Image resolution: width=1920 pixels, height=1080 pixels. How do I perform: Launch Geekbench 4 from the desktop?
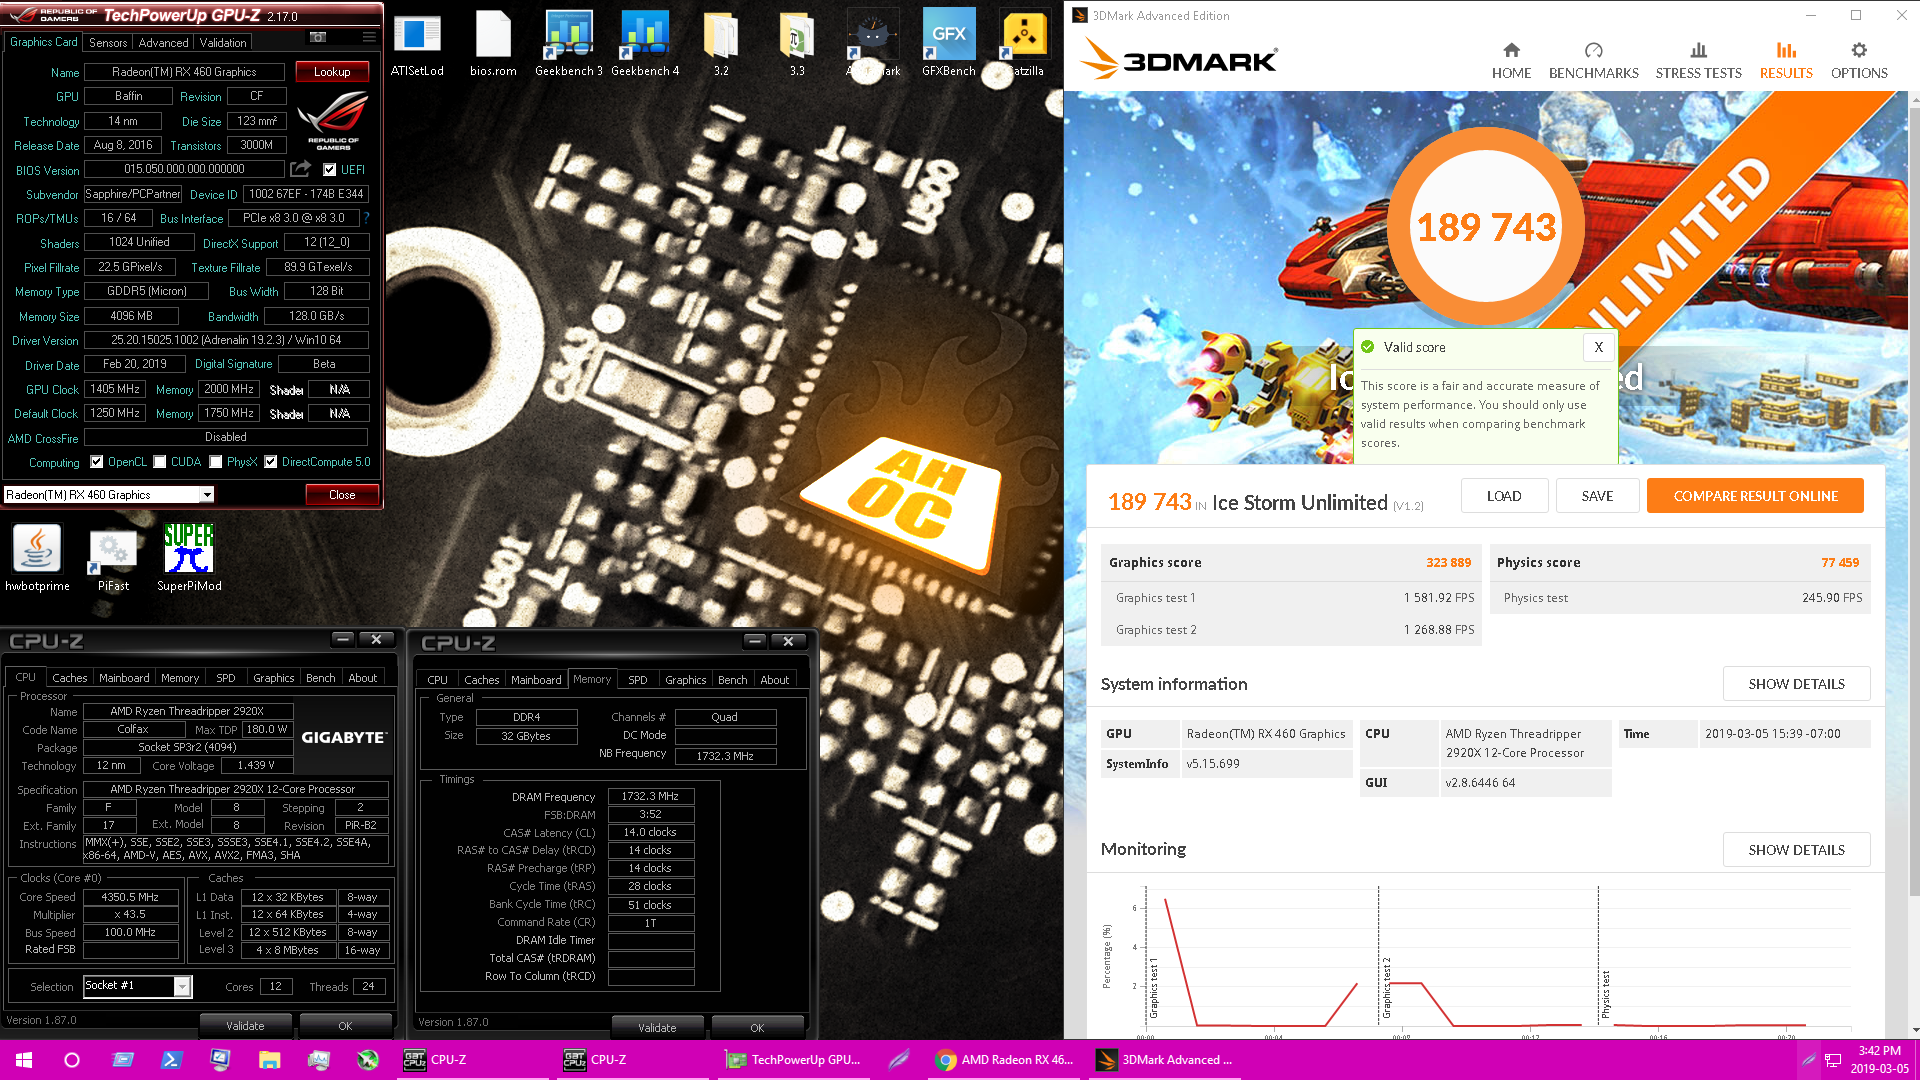[645, 44]
